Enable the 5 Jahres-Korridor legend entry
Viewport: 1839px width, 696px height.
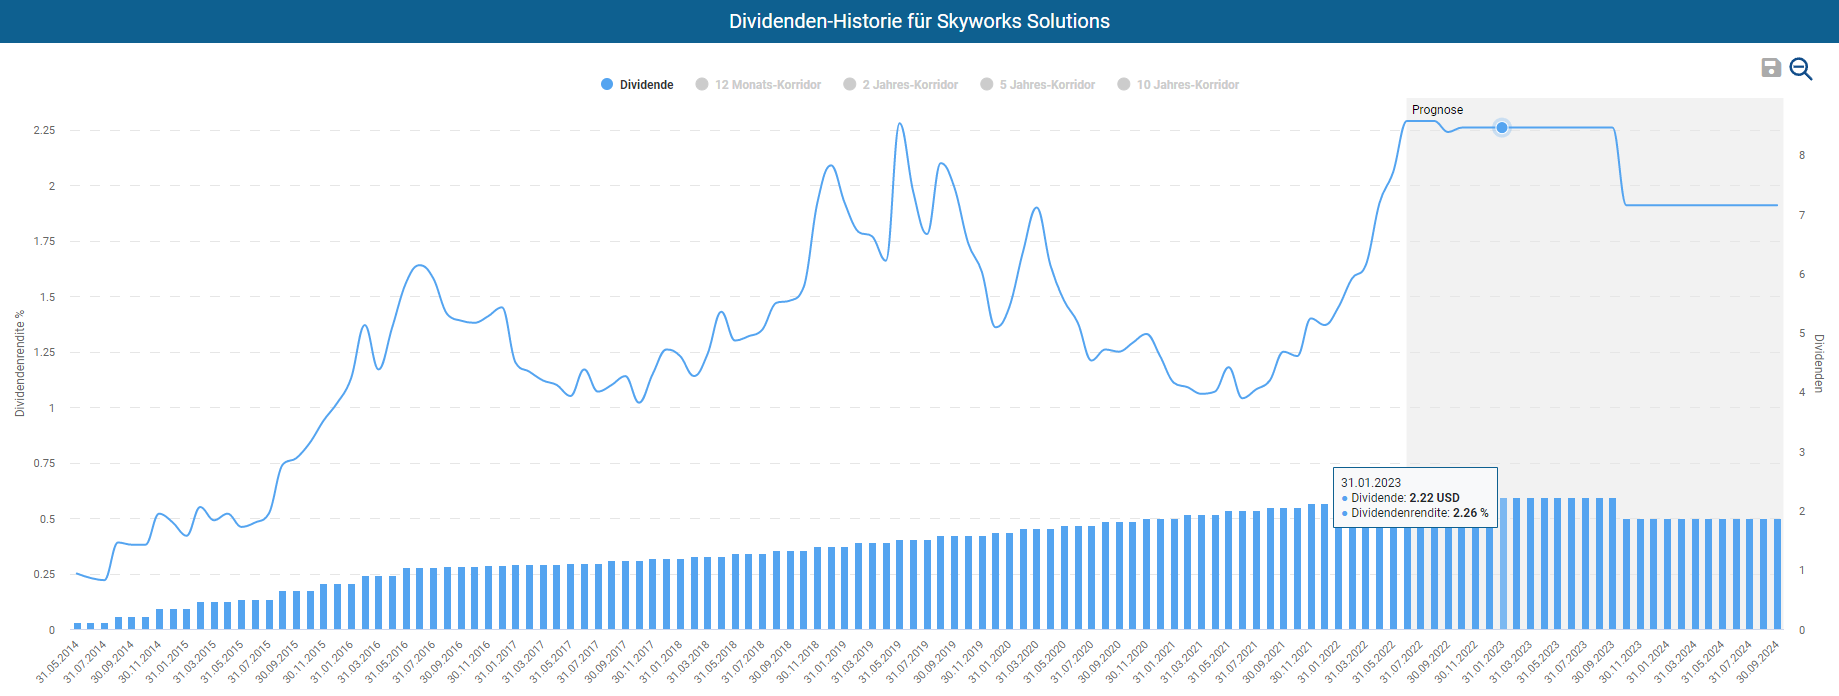pos(1037,85)
